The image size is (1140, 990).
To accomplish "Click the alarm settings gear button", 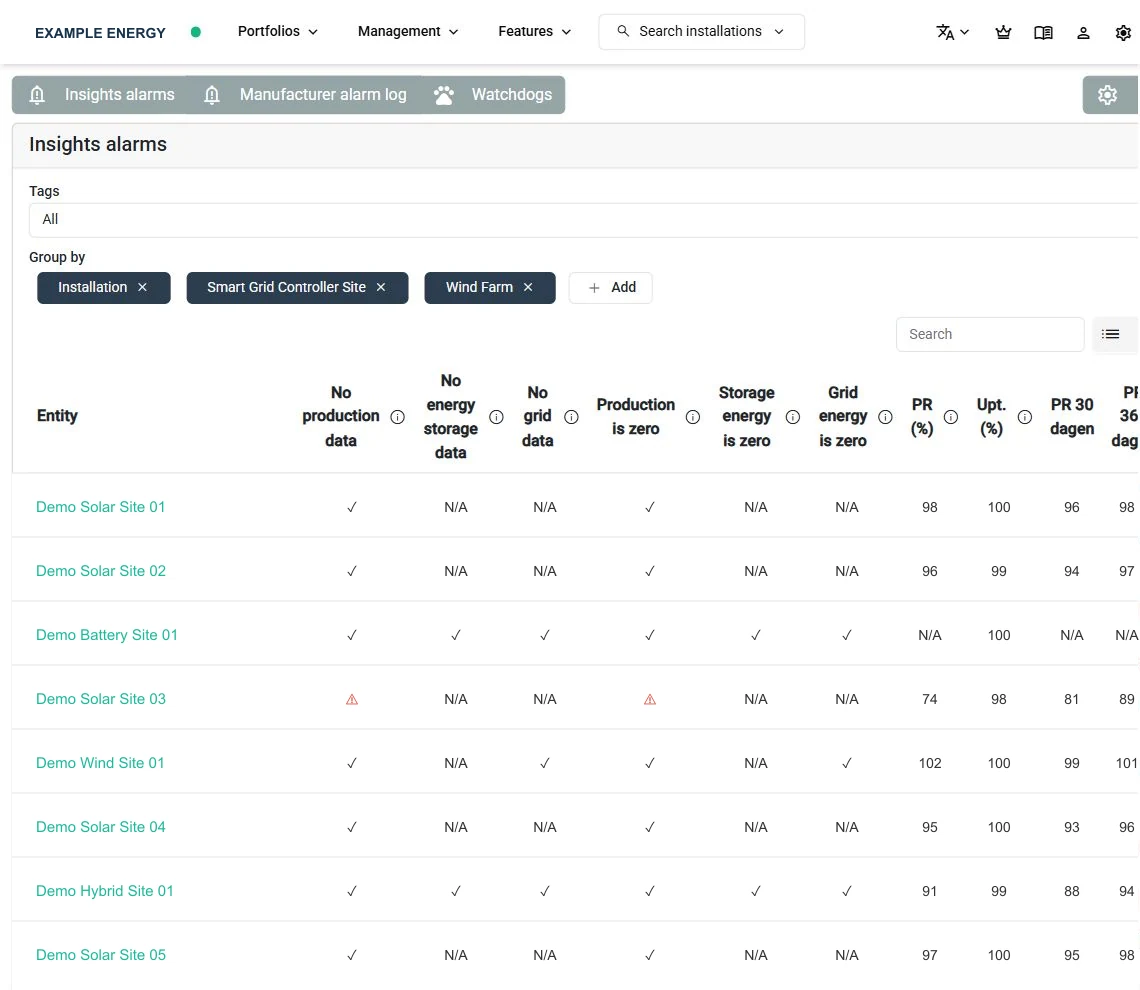I will (x=1107, y=95).
